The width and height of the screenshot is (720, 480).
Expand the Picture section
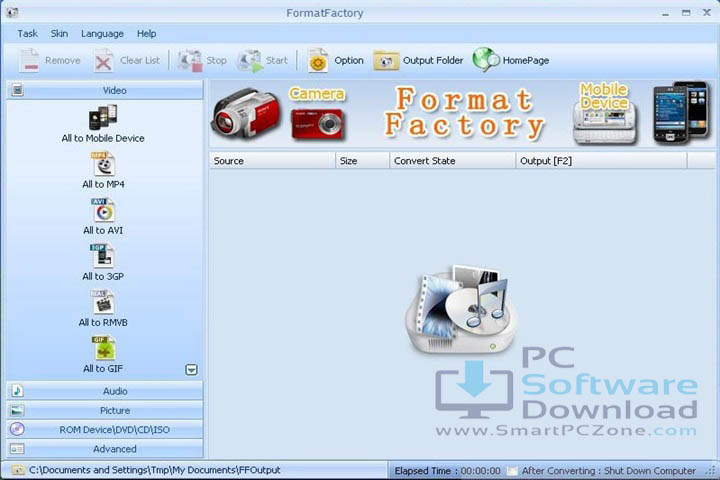(x=105, y=410)
